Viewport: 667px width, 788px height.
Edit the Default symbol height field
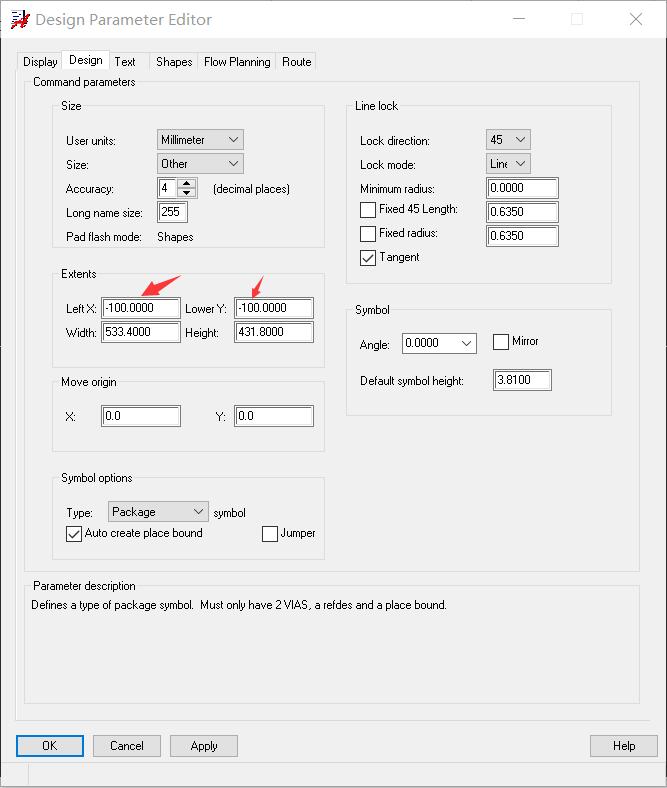coord(522,380)
